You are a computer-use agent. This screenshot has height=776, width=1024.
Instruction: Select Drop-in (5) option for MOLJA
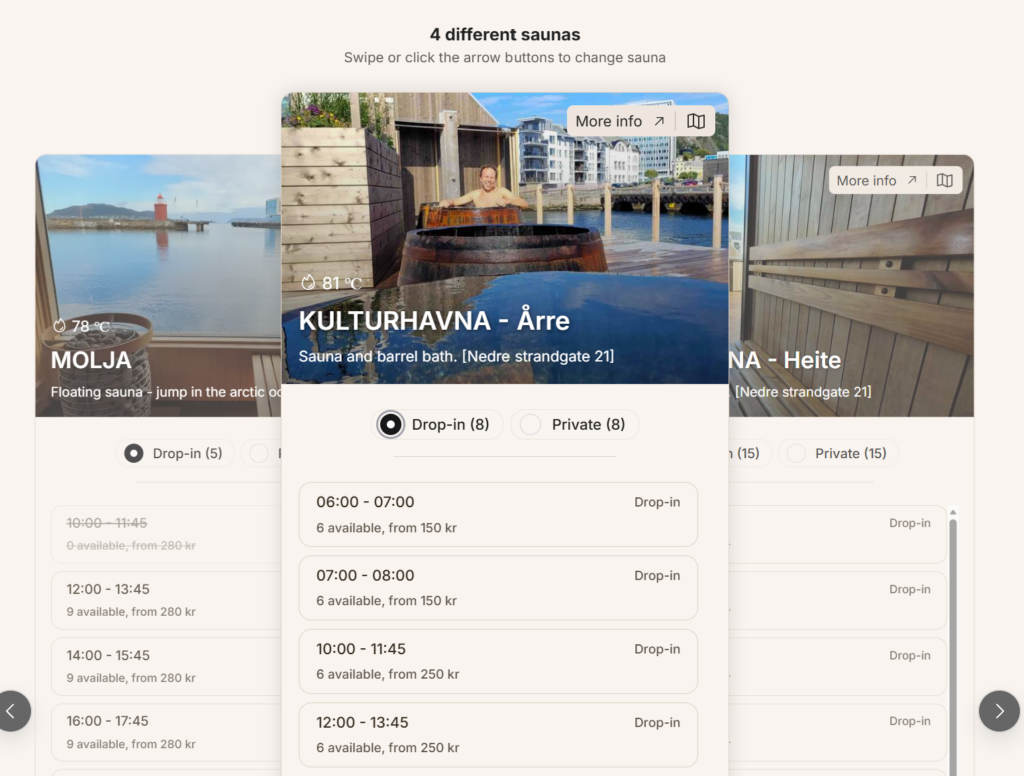175,453
